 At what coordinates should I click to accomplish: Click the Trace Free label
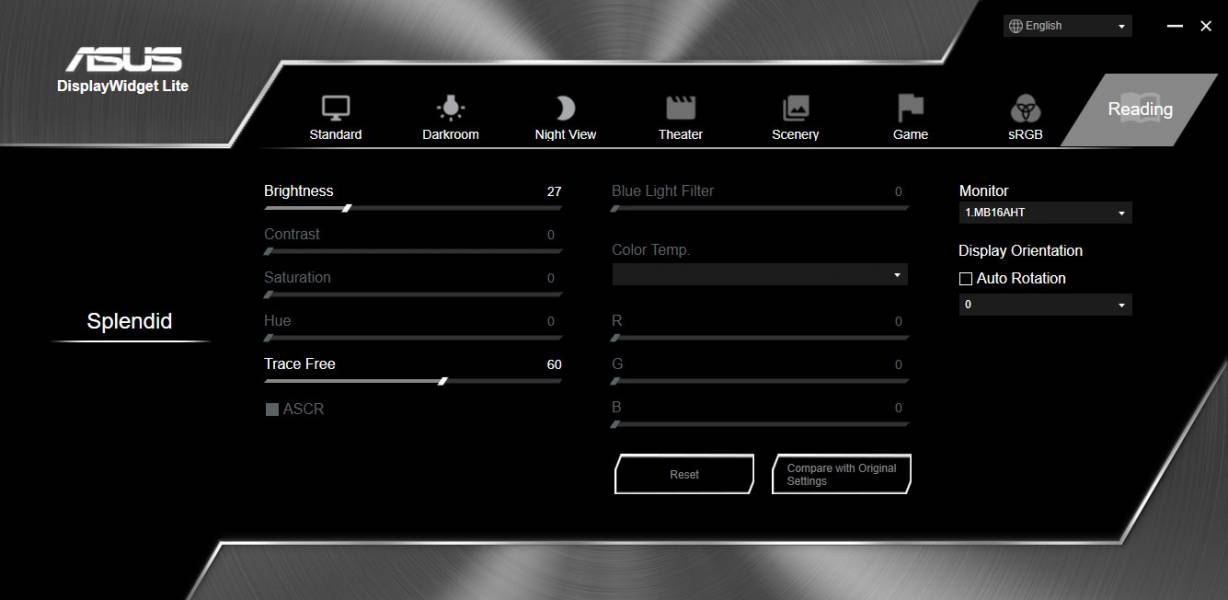click(x=300, y=364)
